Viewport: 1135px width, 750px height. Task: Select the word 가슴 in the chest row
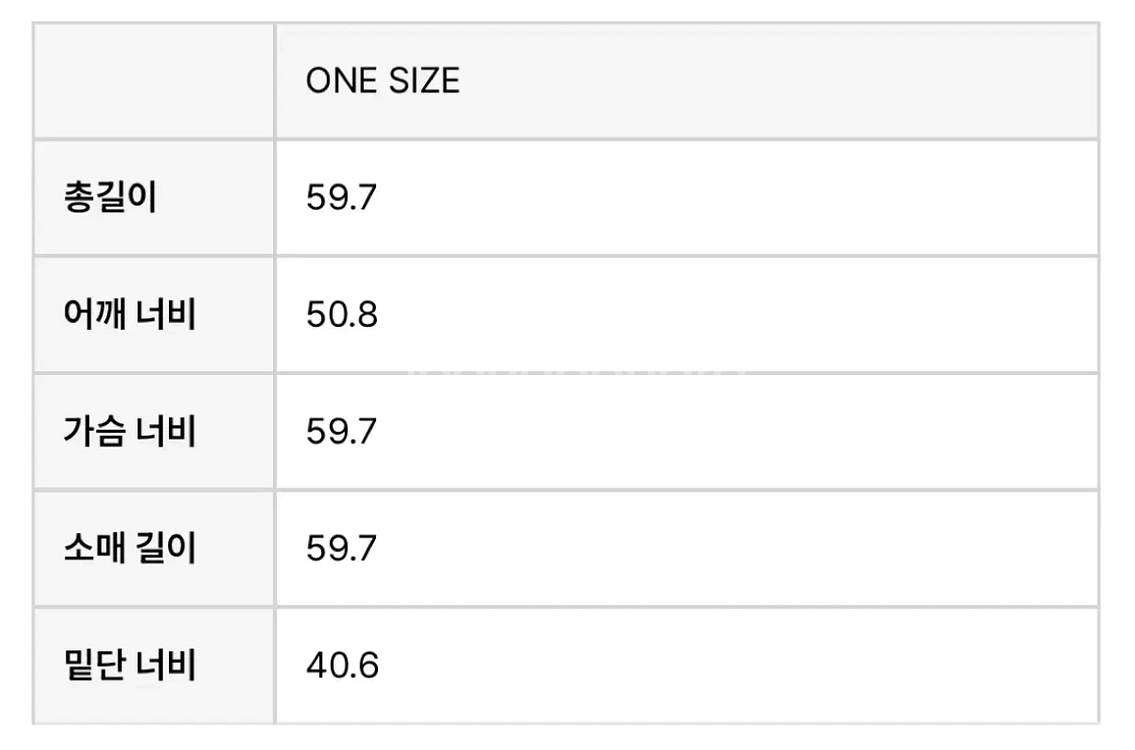pos(95,431)
